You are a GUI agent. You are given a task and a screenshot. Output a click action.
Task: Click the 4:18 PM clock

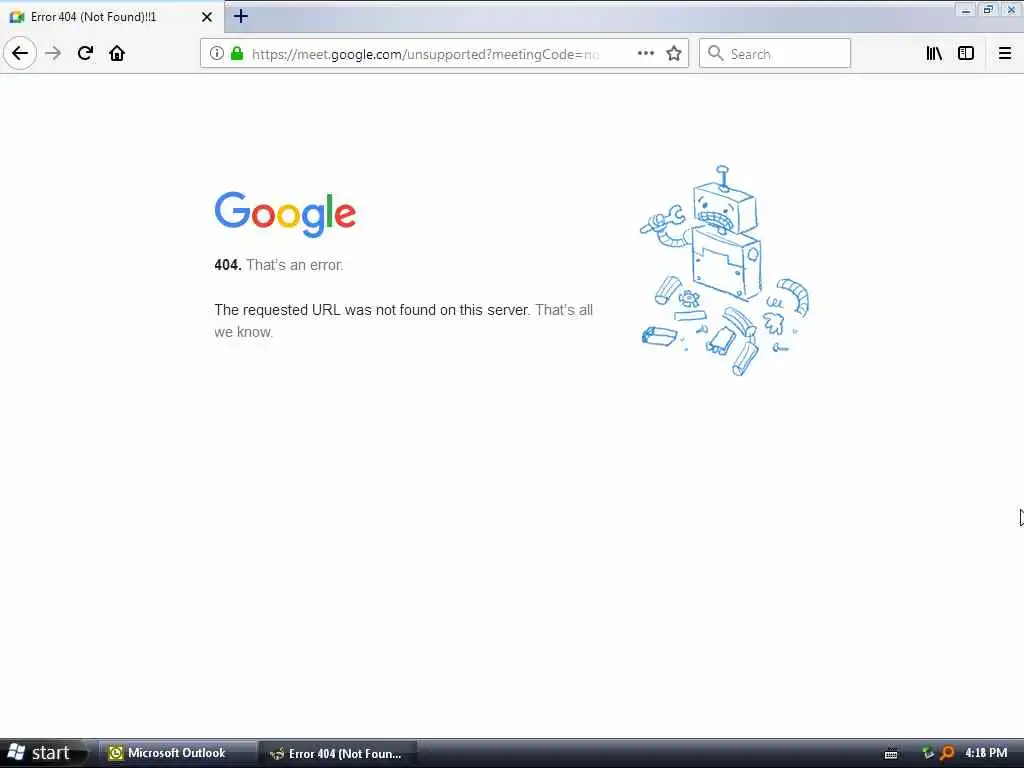(x=986, y=753)
